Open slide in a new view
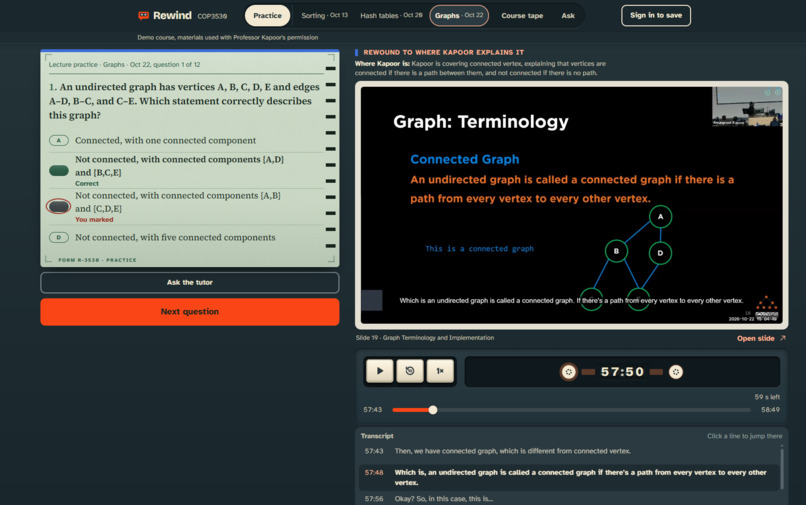This screenshot has width=806, height=505. tap(761, 338)
